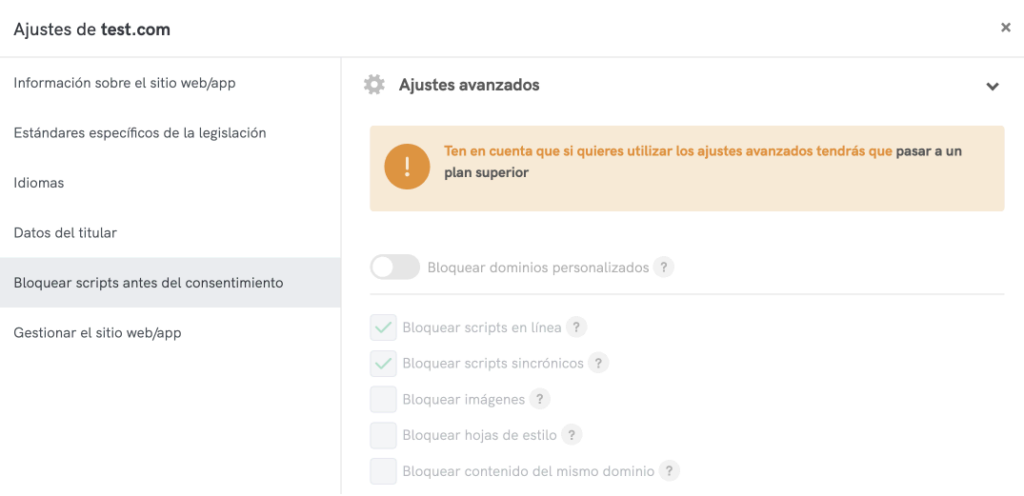Click the gear icon beside Ajustes avanzados
The height and width of the screenshot is (496, 1024).
click(x=374, y=85)
